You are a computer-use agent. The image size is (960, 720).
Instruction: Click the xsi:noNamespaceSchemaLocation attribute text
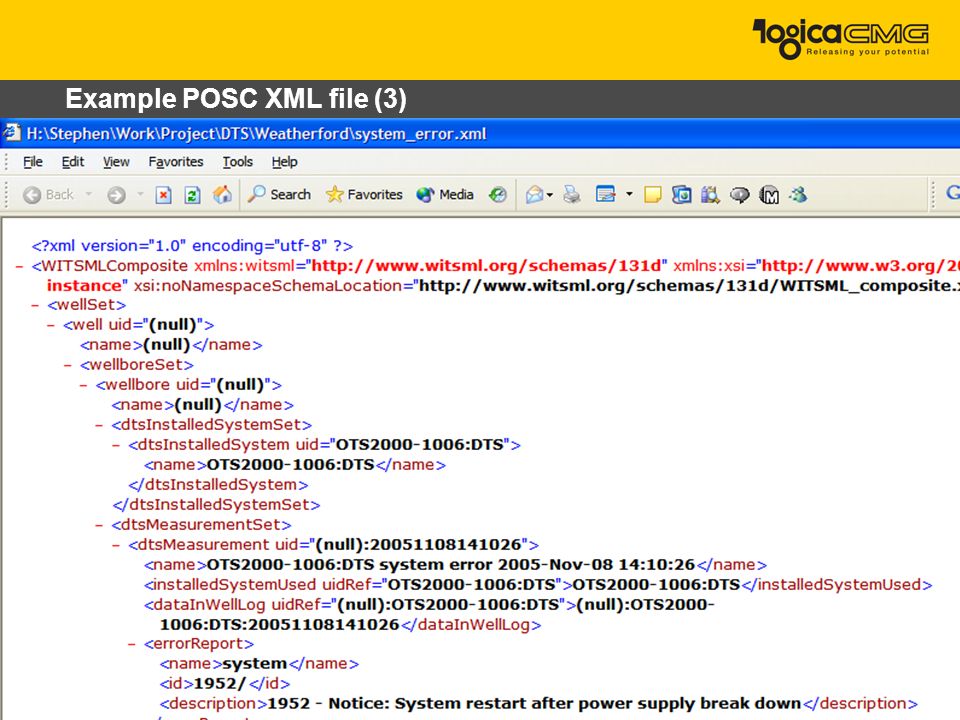tap(268, 286)
